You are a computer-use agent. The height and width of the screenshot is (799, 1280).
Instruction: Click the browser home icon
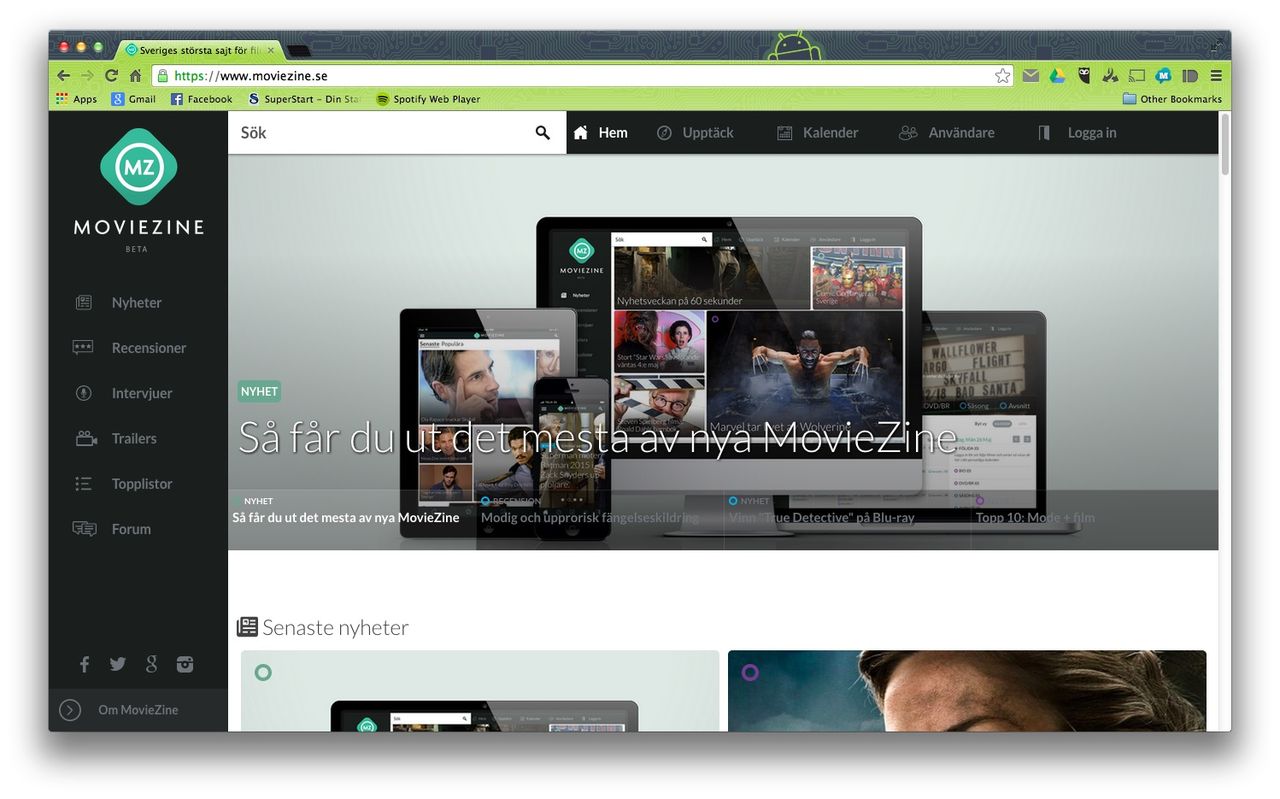(135, 76)
